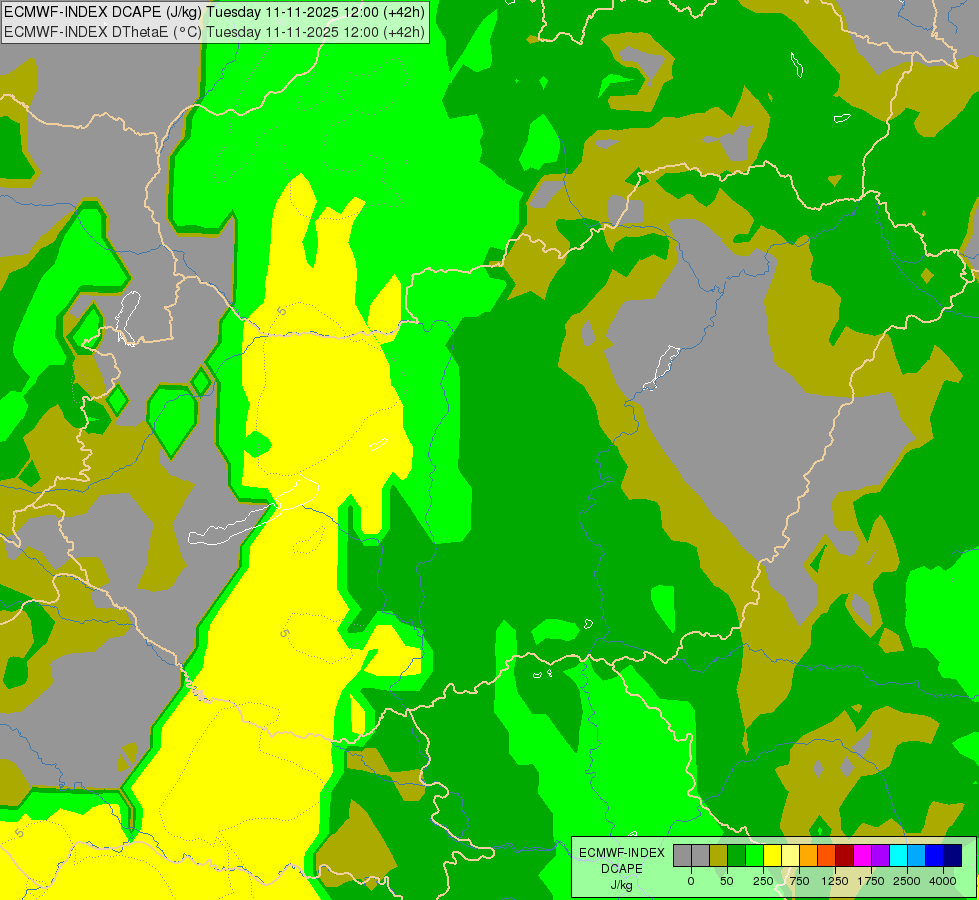Click the dark green legend swatch after 50
Viewport: 979px width, 900px height.
tap(736, 855)
